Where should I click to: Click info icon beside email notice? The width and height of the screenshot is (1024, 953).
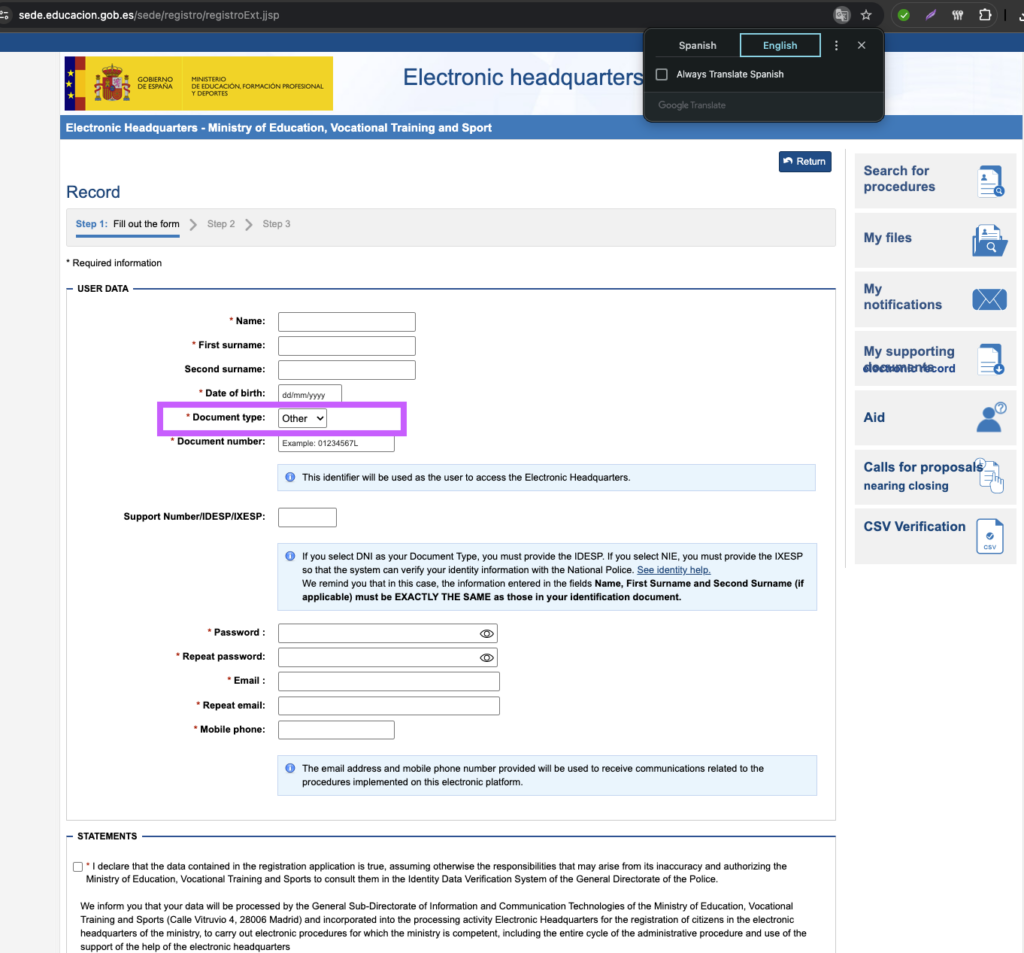pos(290,769)
